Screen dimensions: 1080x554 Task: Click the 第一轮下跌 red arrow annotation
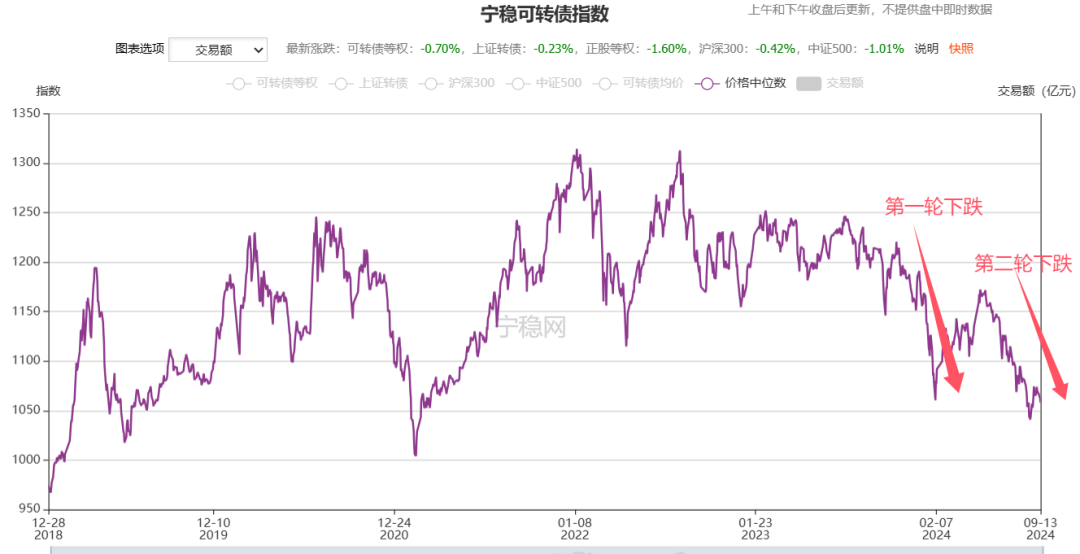tap(937, 309)
